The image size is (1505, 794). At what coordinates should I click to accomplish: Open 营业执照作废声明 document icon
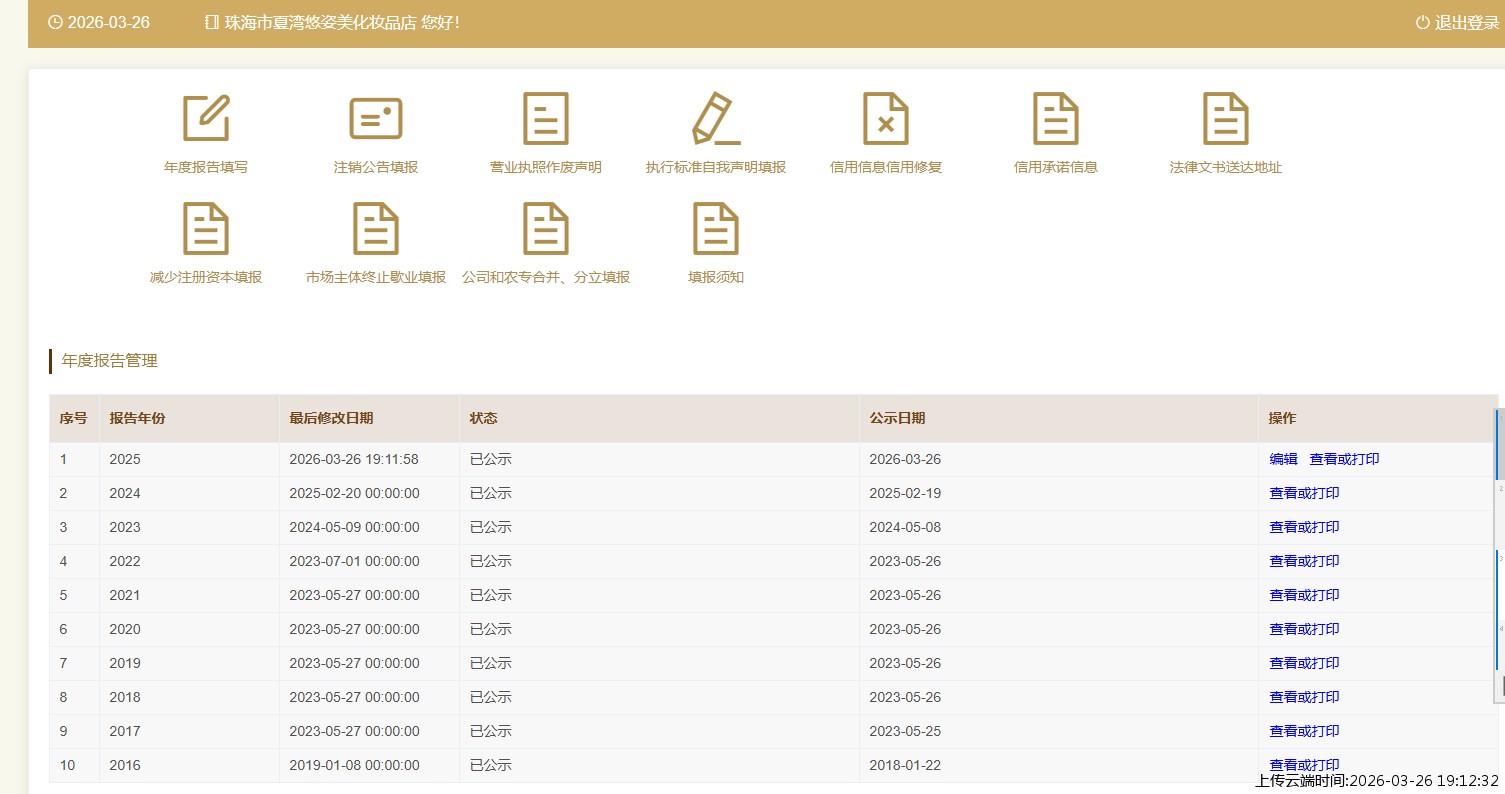pyautogui.click(x=546, y=119)
